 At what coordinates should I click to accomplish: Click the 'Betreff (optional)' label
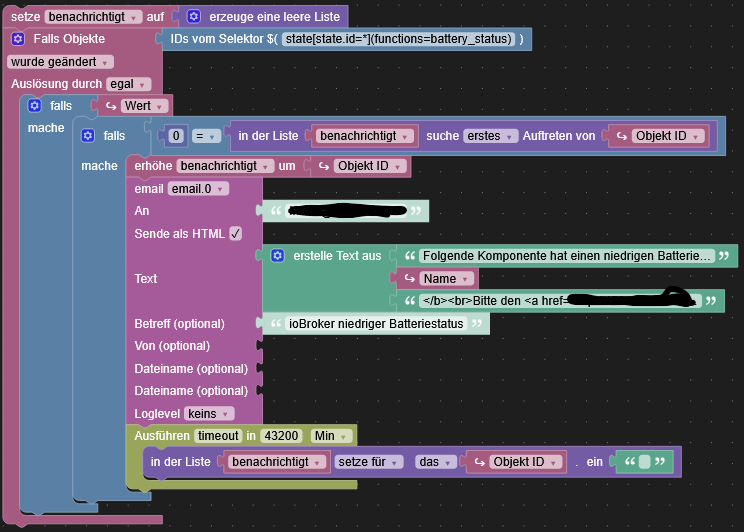pos(179,324)
